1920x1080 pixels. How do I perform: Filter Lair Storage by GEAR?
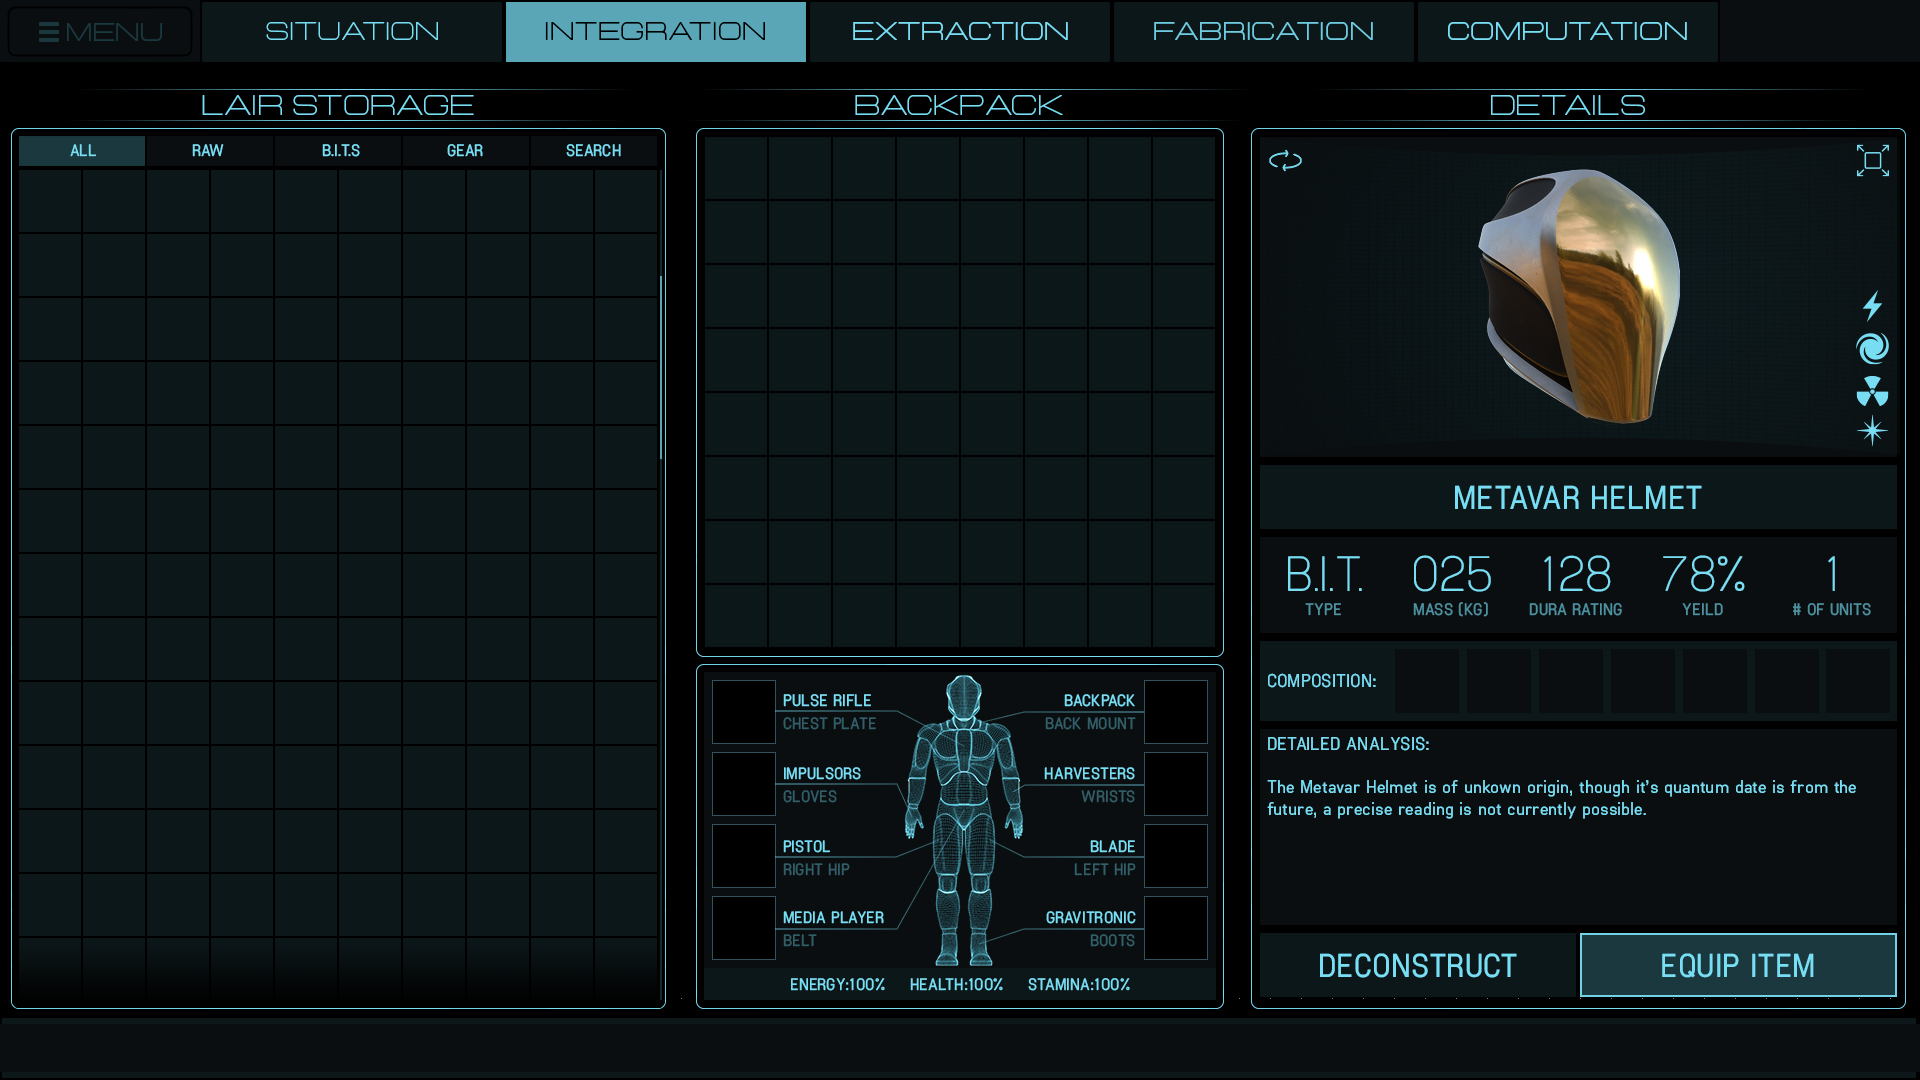[x=465, y=151]
